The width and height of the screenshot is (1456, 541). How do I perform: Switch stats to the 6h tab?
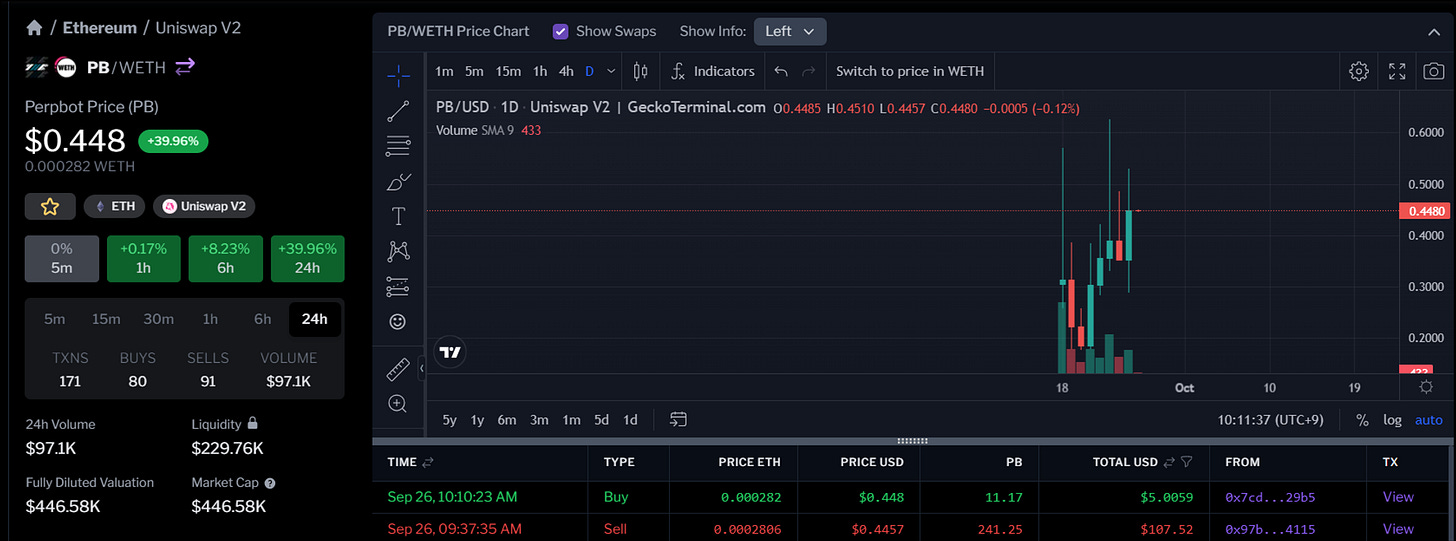click(262, 319)
